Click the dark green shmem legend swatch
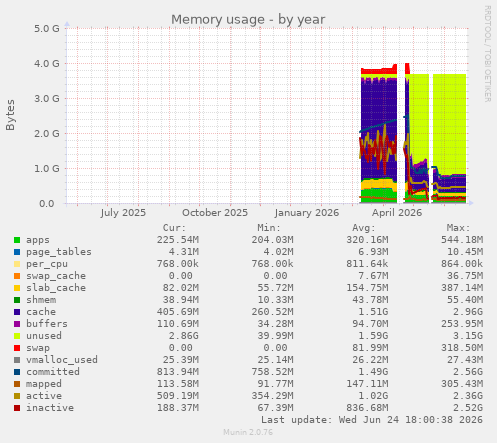The width and height of the screenshot is (497, 443). (x=17, y=300)
